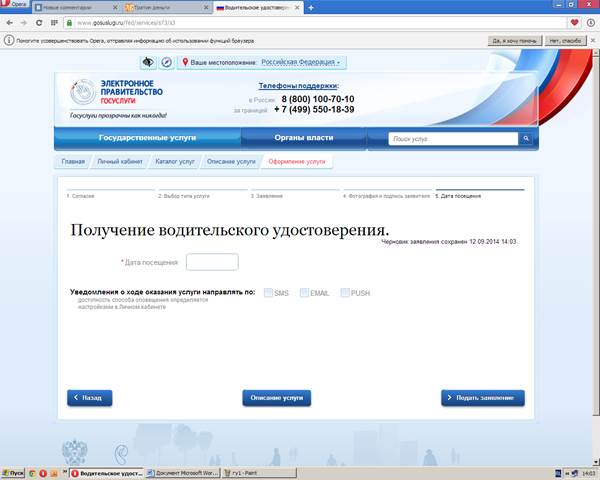Click the system tray clock

(x=589, y=474)
